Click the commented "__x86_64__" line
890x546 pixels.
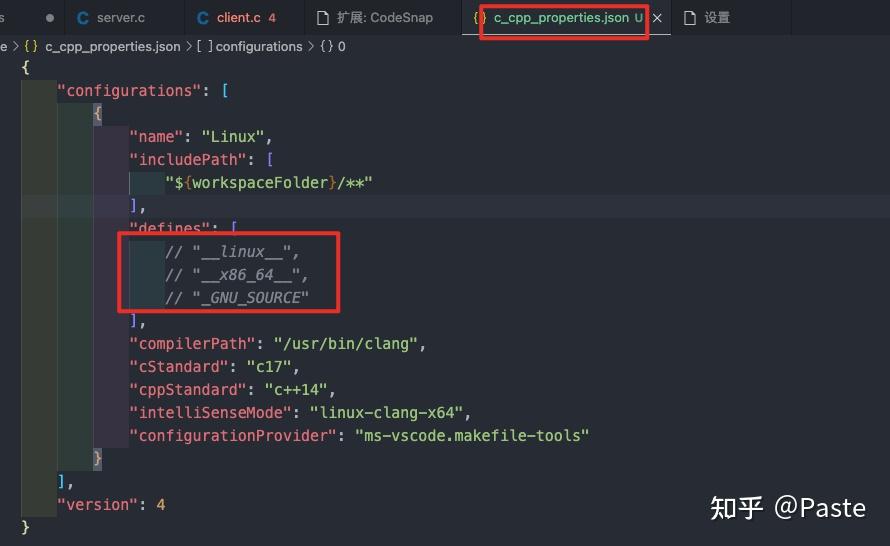(x=237, y=275)
